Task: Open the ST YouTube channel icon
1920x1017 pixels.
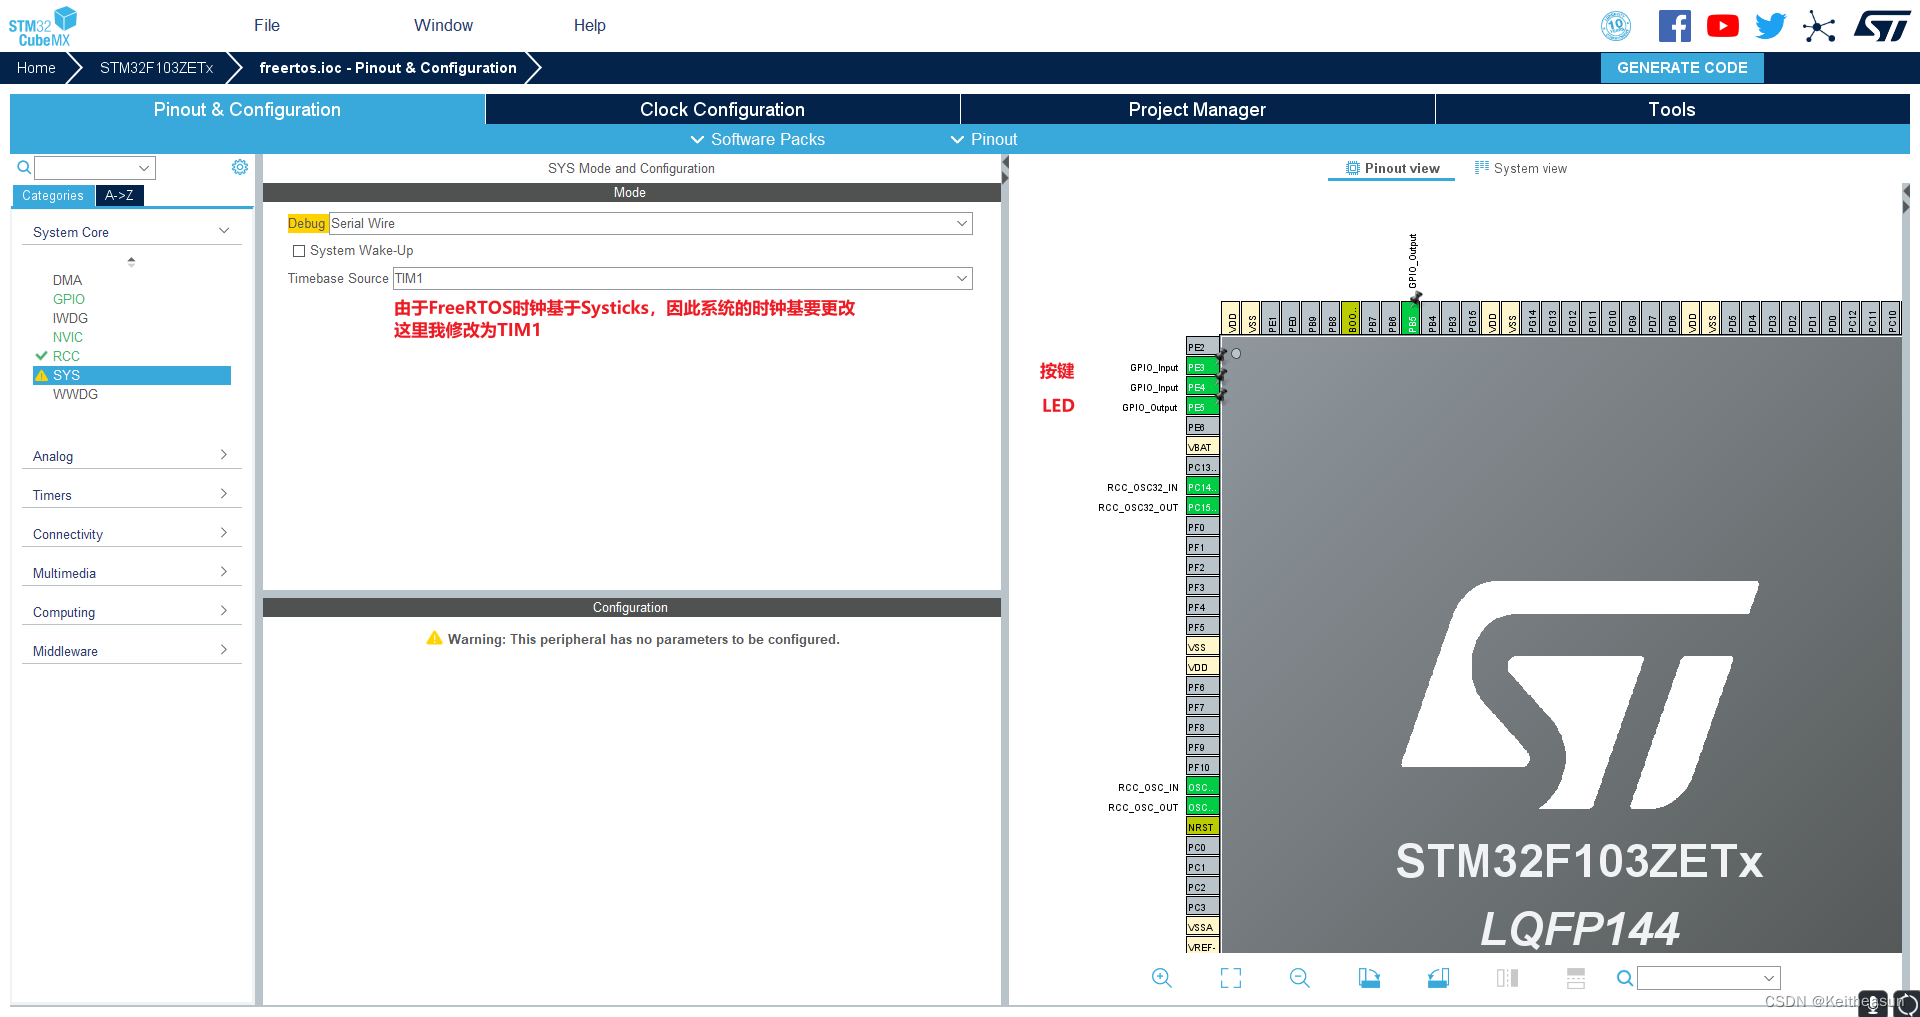Action: tap(1722, 26)
